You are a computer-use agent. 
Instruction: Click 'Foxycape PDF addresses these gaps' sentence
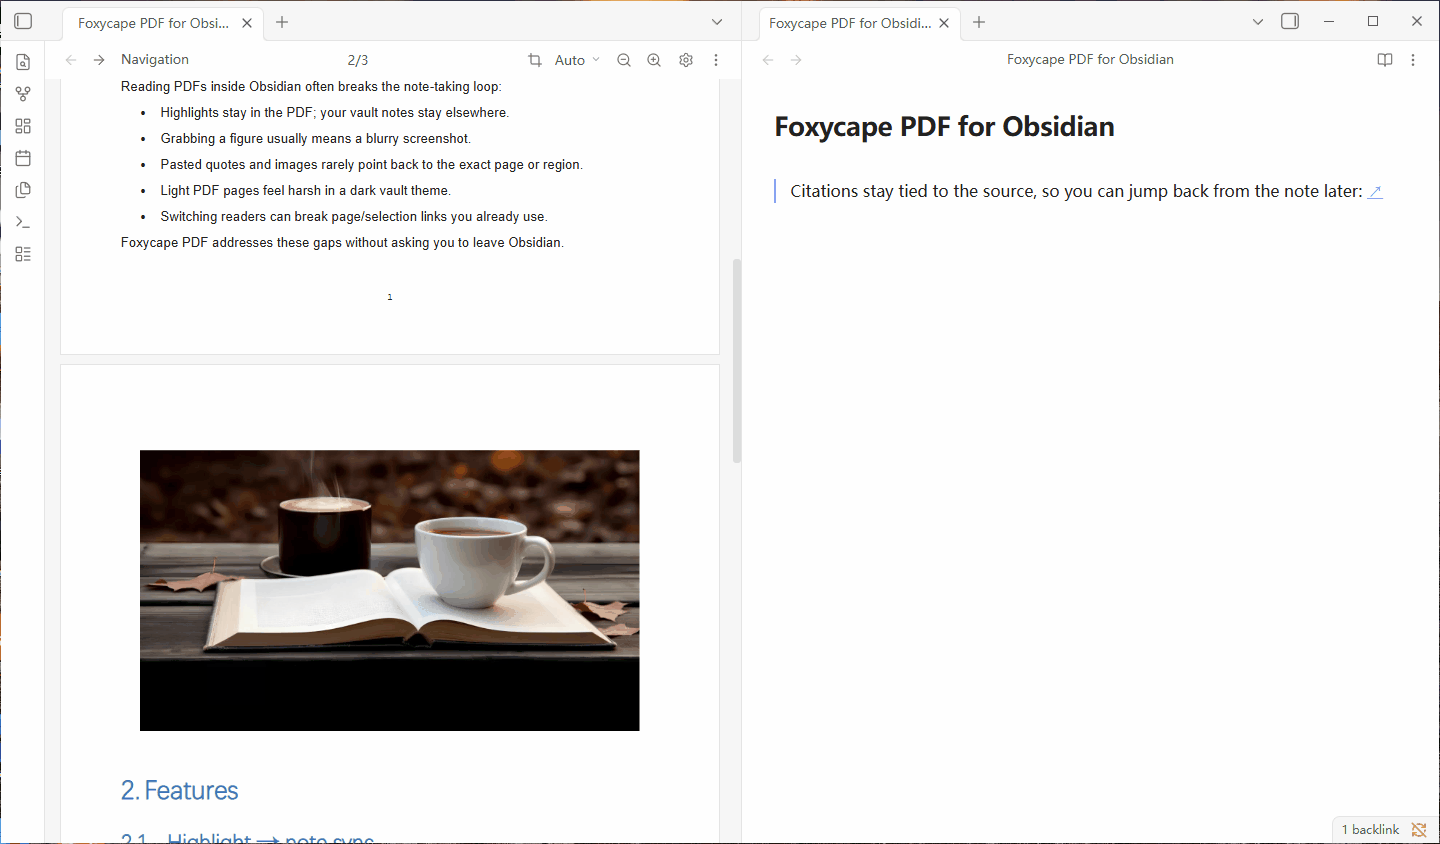tap(342, 243)
